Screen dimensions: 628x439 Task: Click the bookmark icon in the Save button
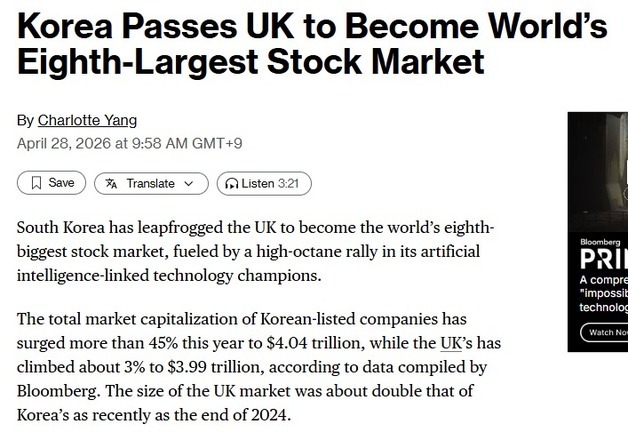click(36, 183)
